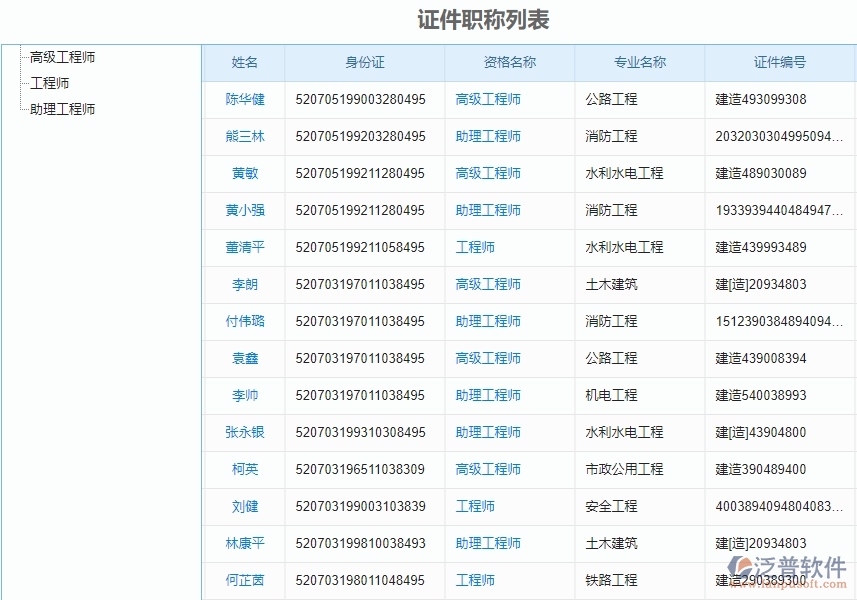Open 熊三林's personnel record

[x=243, y=136]
